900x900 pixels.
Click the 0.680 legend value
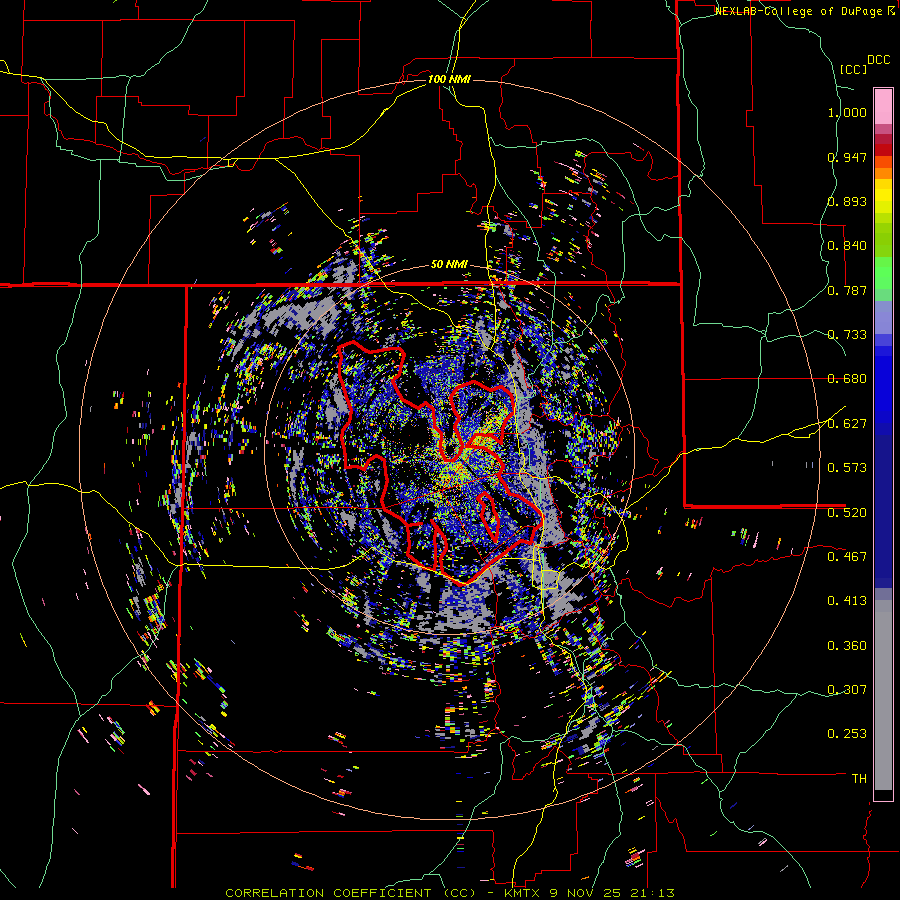click(x=847, y=379)
